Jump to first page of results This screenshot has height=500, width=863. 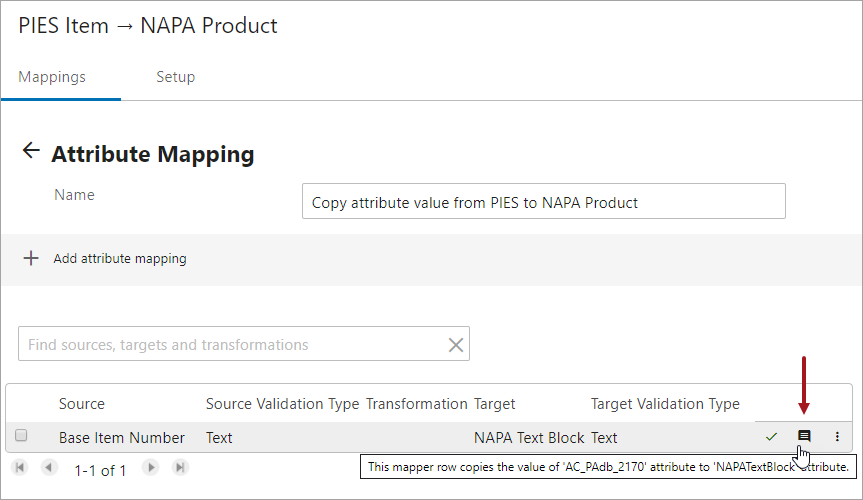(x=20, y=468)
